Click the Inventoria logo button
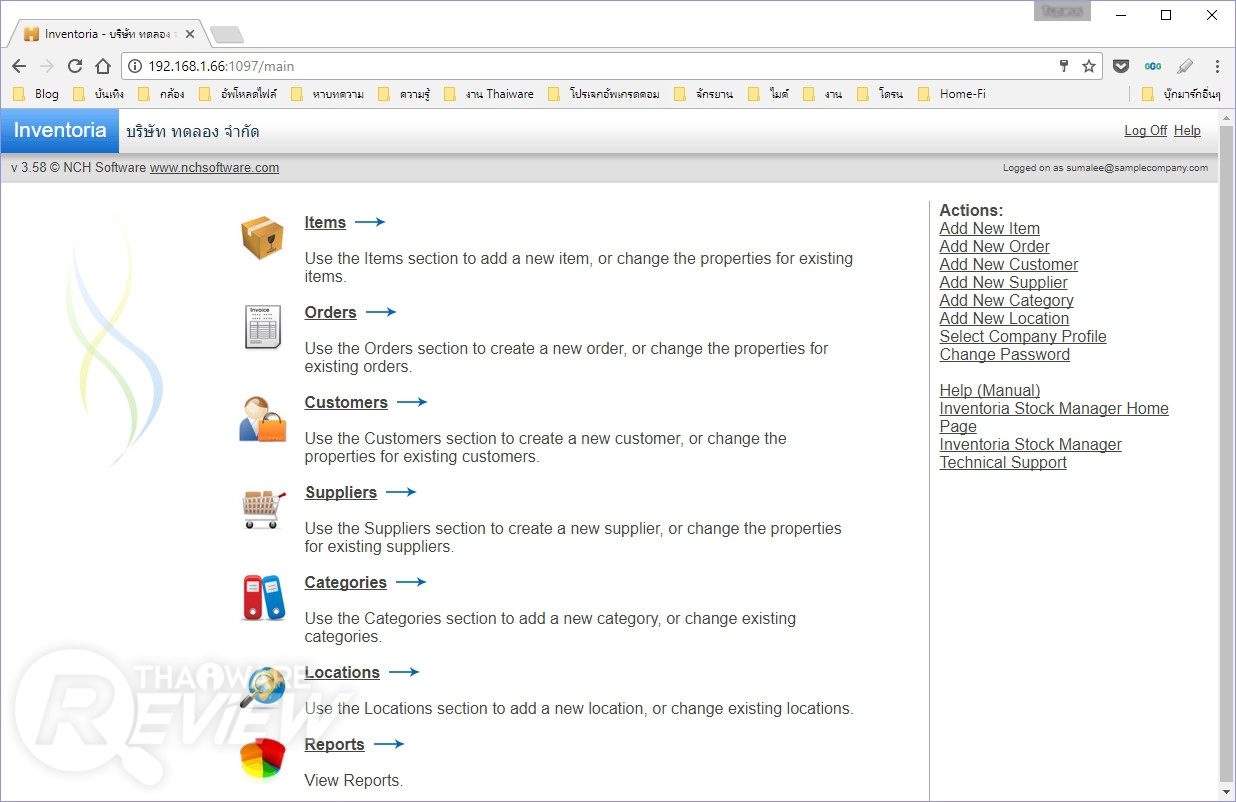The height and width of the screenshot is (802, 1236). point(60,131)
